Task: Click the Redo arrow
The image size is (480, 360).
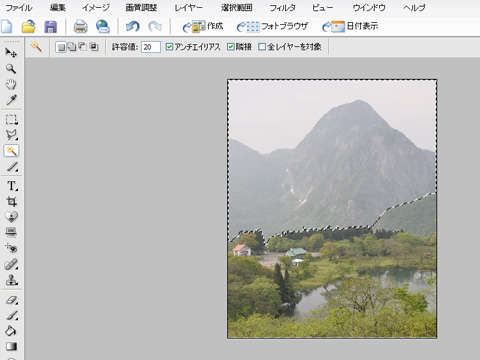Action: pos(155,26)
